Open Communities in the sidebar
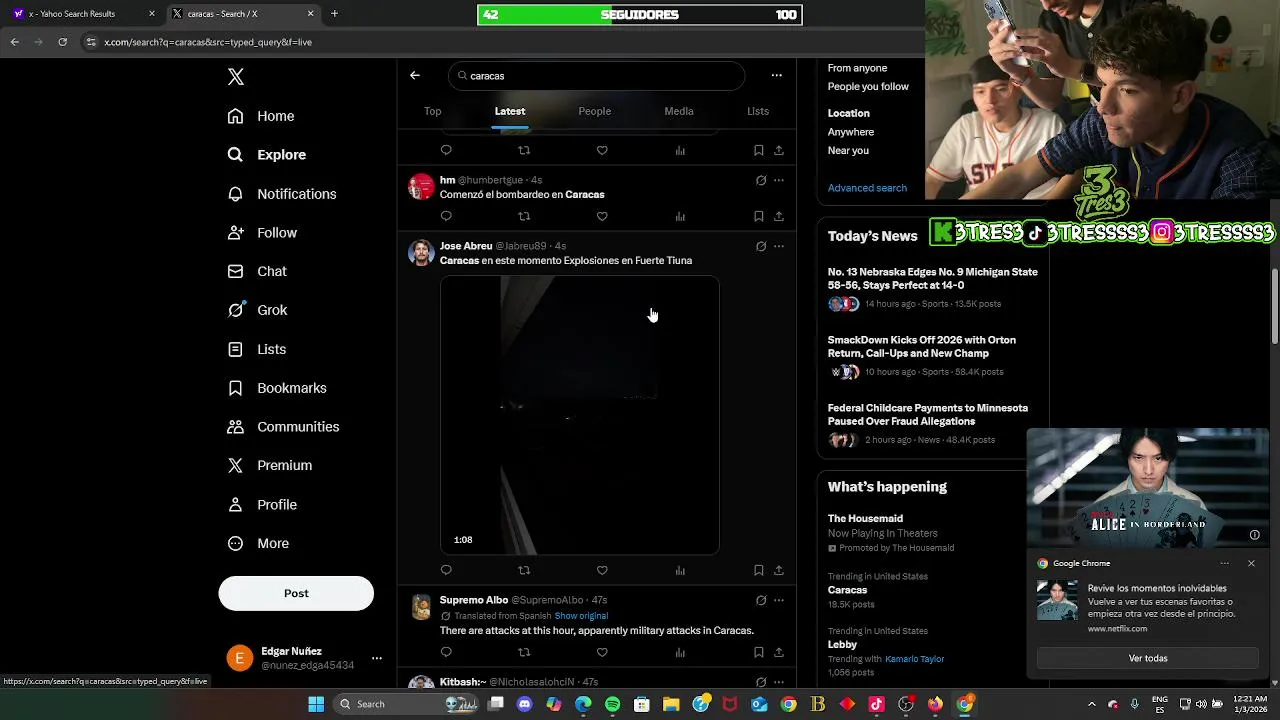The width and height of the screenshot is (1280, 720). click(283, 427)
